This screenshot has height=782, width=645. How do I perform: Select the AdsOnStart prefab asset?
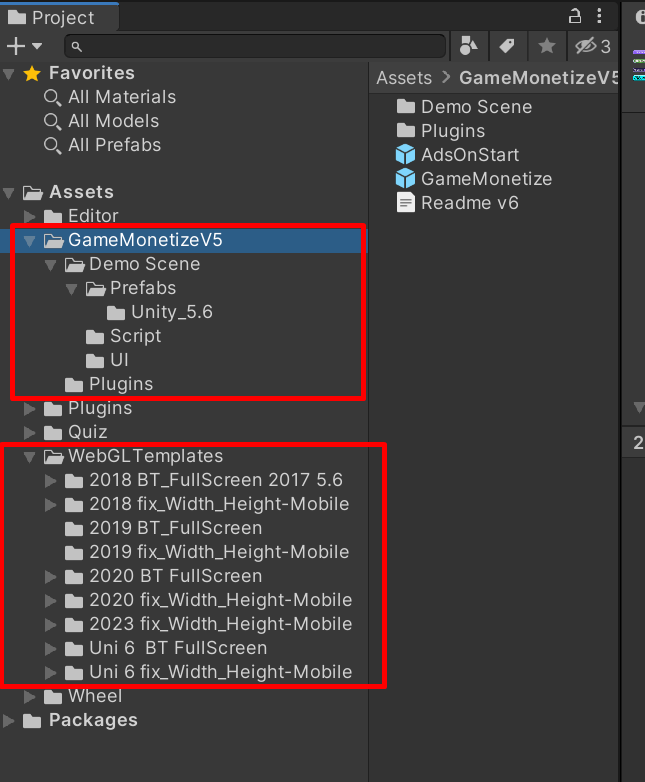[x=457, y=155]
